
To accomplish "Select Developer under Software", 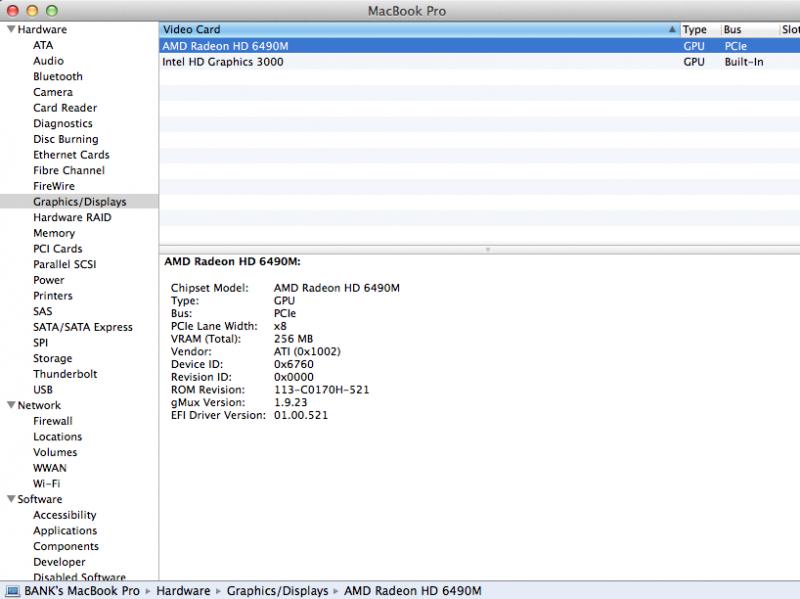I will (x=59, y=562).
